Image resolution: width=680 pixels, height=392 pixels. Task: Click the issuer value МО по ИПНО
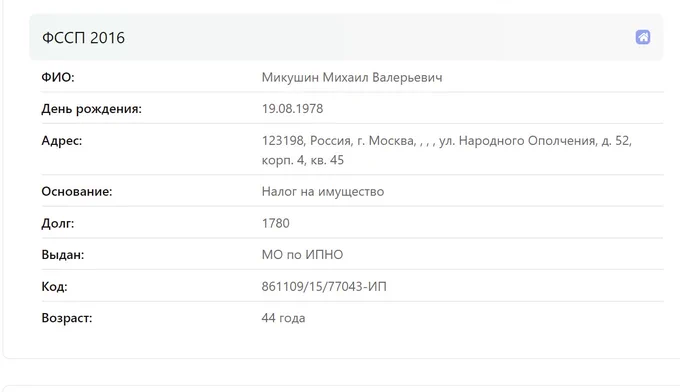click(x=302, y=255)
